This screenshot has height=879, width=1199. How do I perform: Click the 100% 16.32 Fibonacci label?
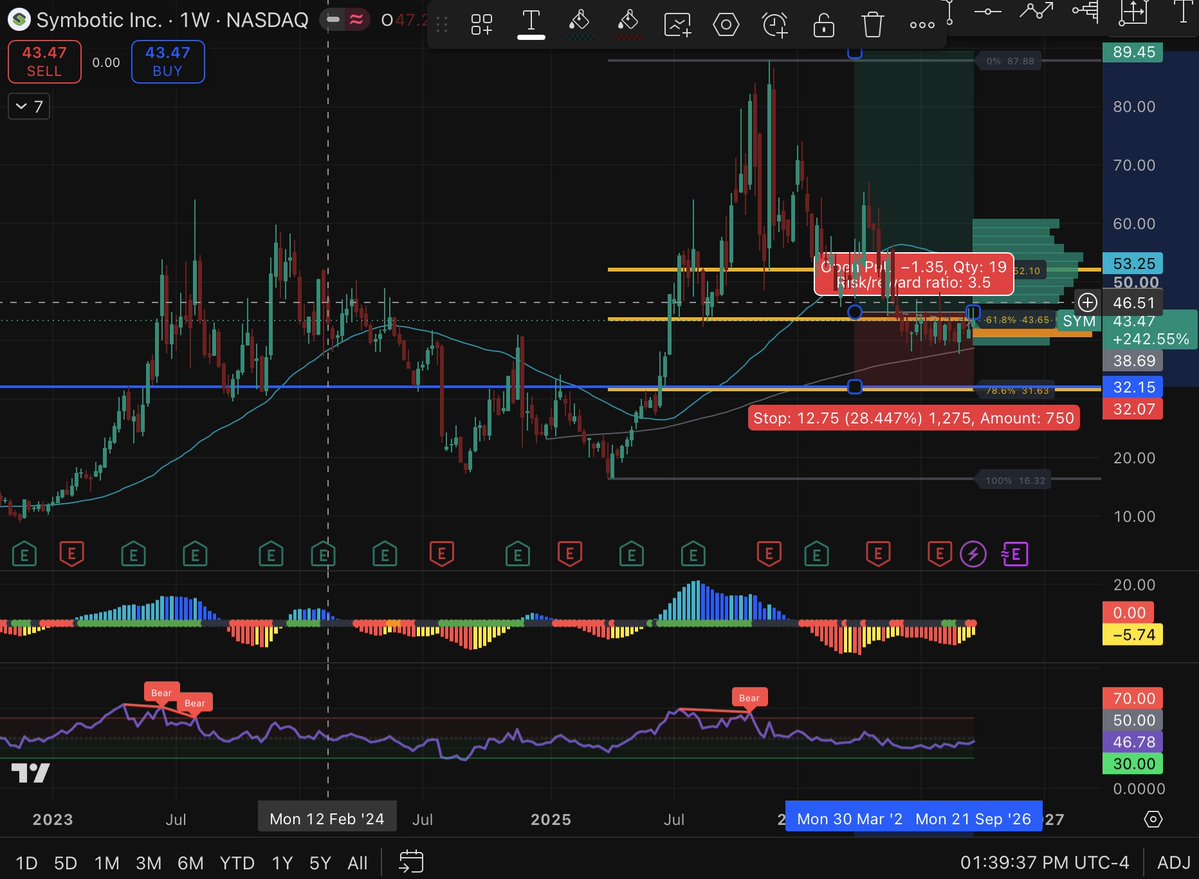[1015, 481]
